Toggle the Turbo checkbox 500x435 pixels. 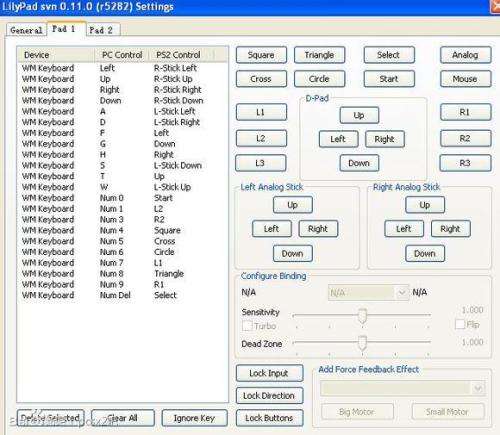pos(247,326)
